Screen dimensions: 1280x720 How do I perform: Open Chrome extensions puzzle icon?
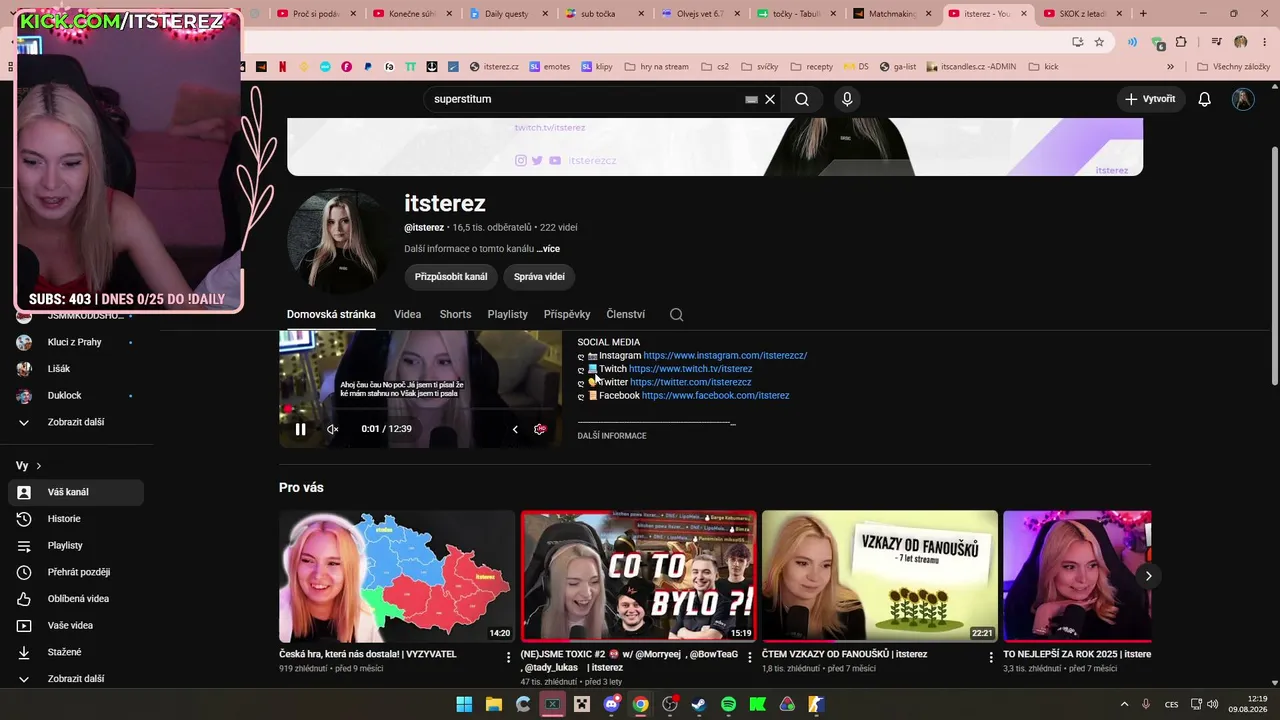coord(1181,42)
